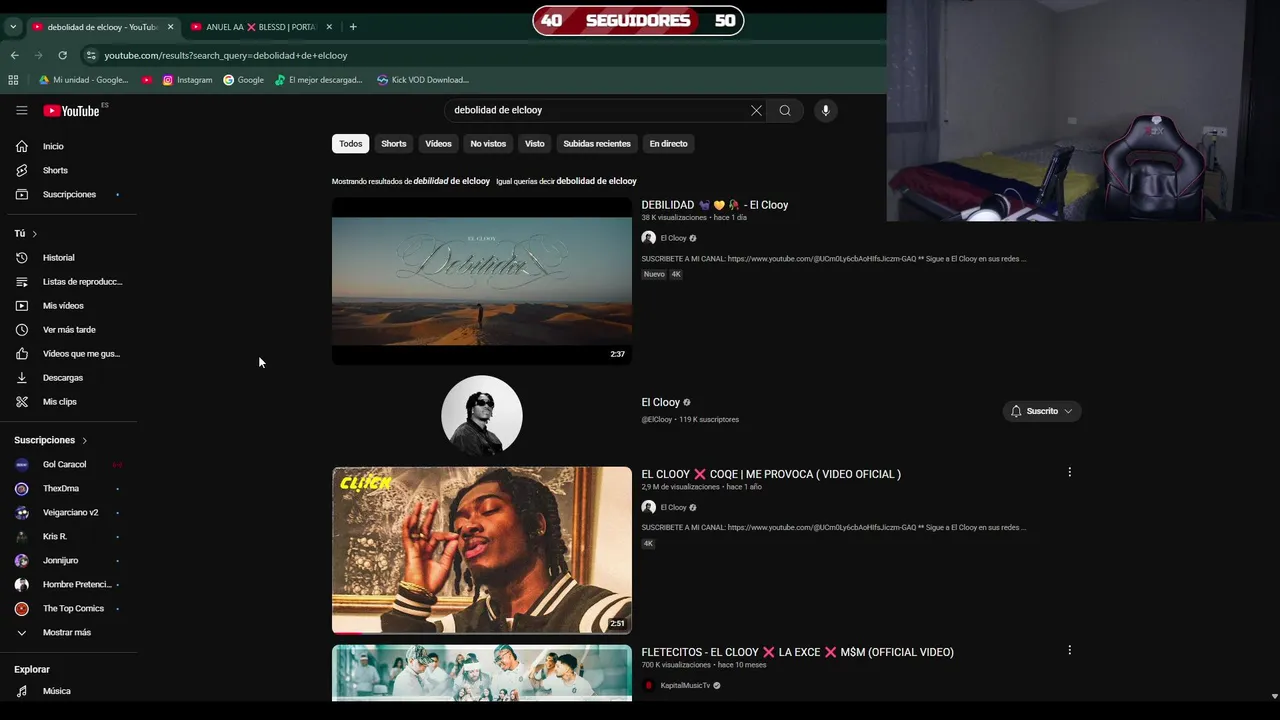Viewport: 1280px width, 720px height.
Task: Select Subidas recientes filter chip
Action: 597,144
